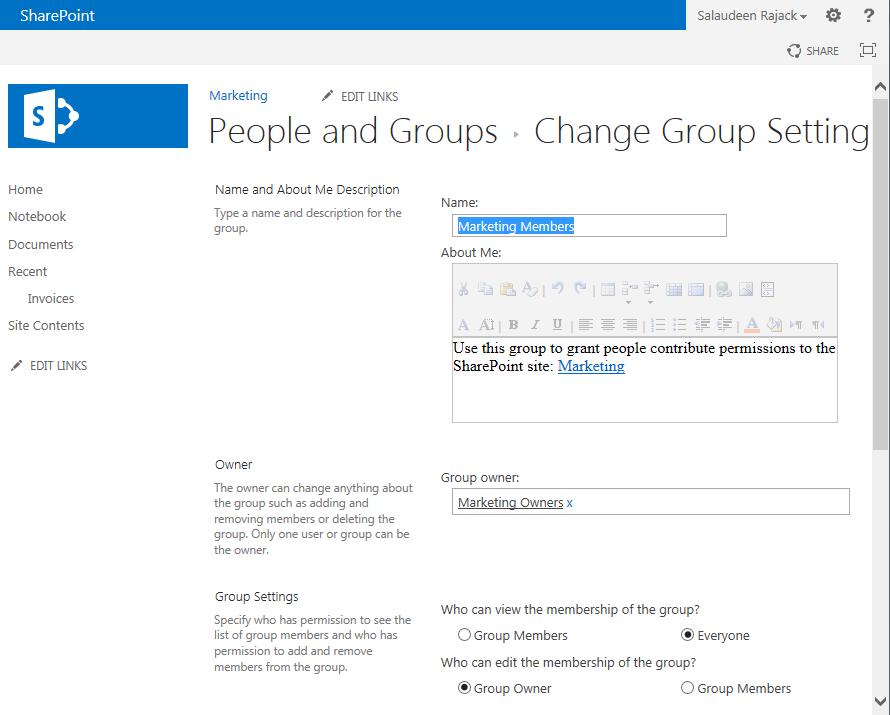Click the Group owner people picker field
The image size is (890, 715).
click(x=650, y=502)
